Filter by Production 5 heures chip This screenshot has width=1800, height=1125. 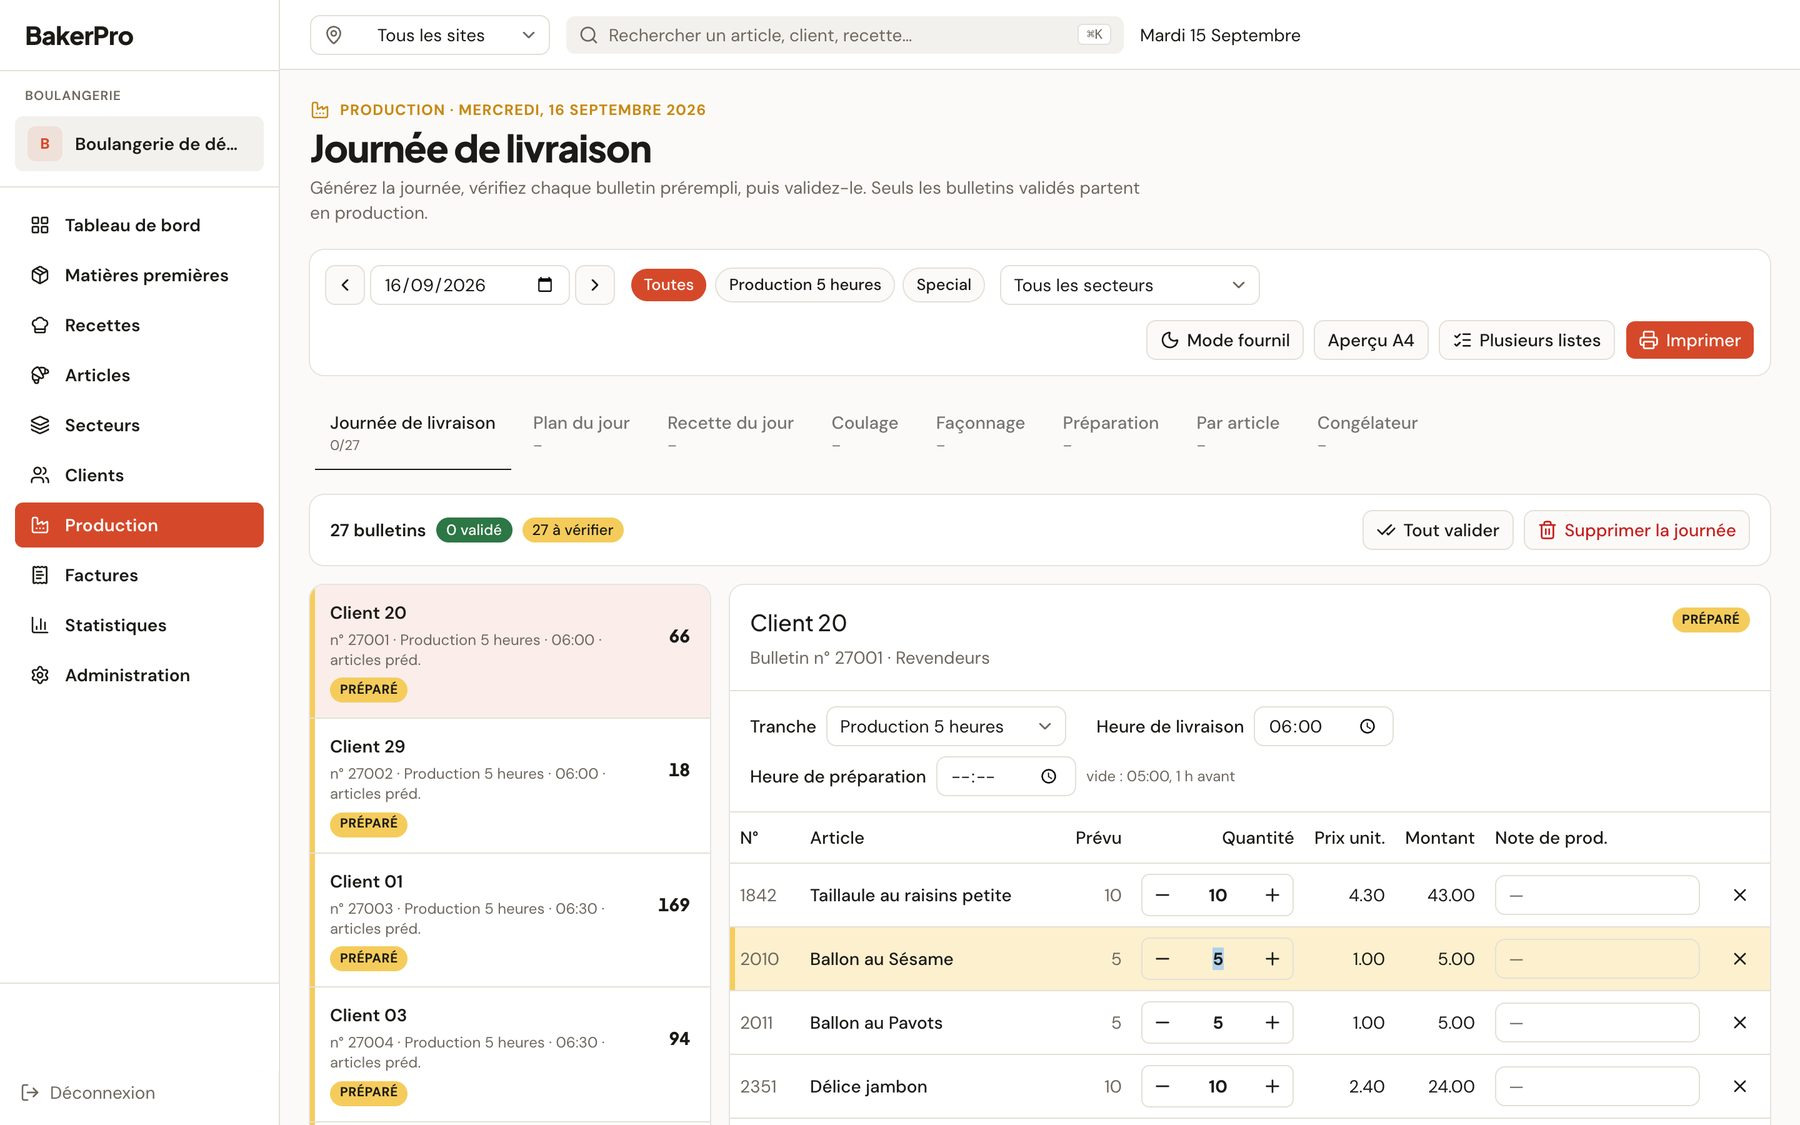(805, 285)
